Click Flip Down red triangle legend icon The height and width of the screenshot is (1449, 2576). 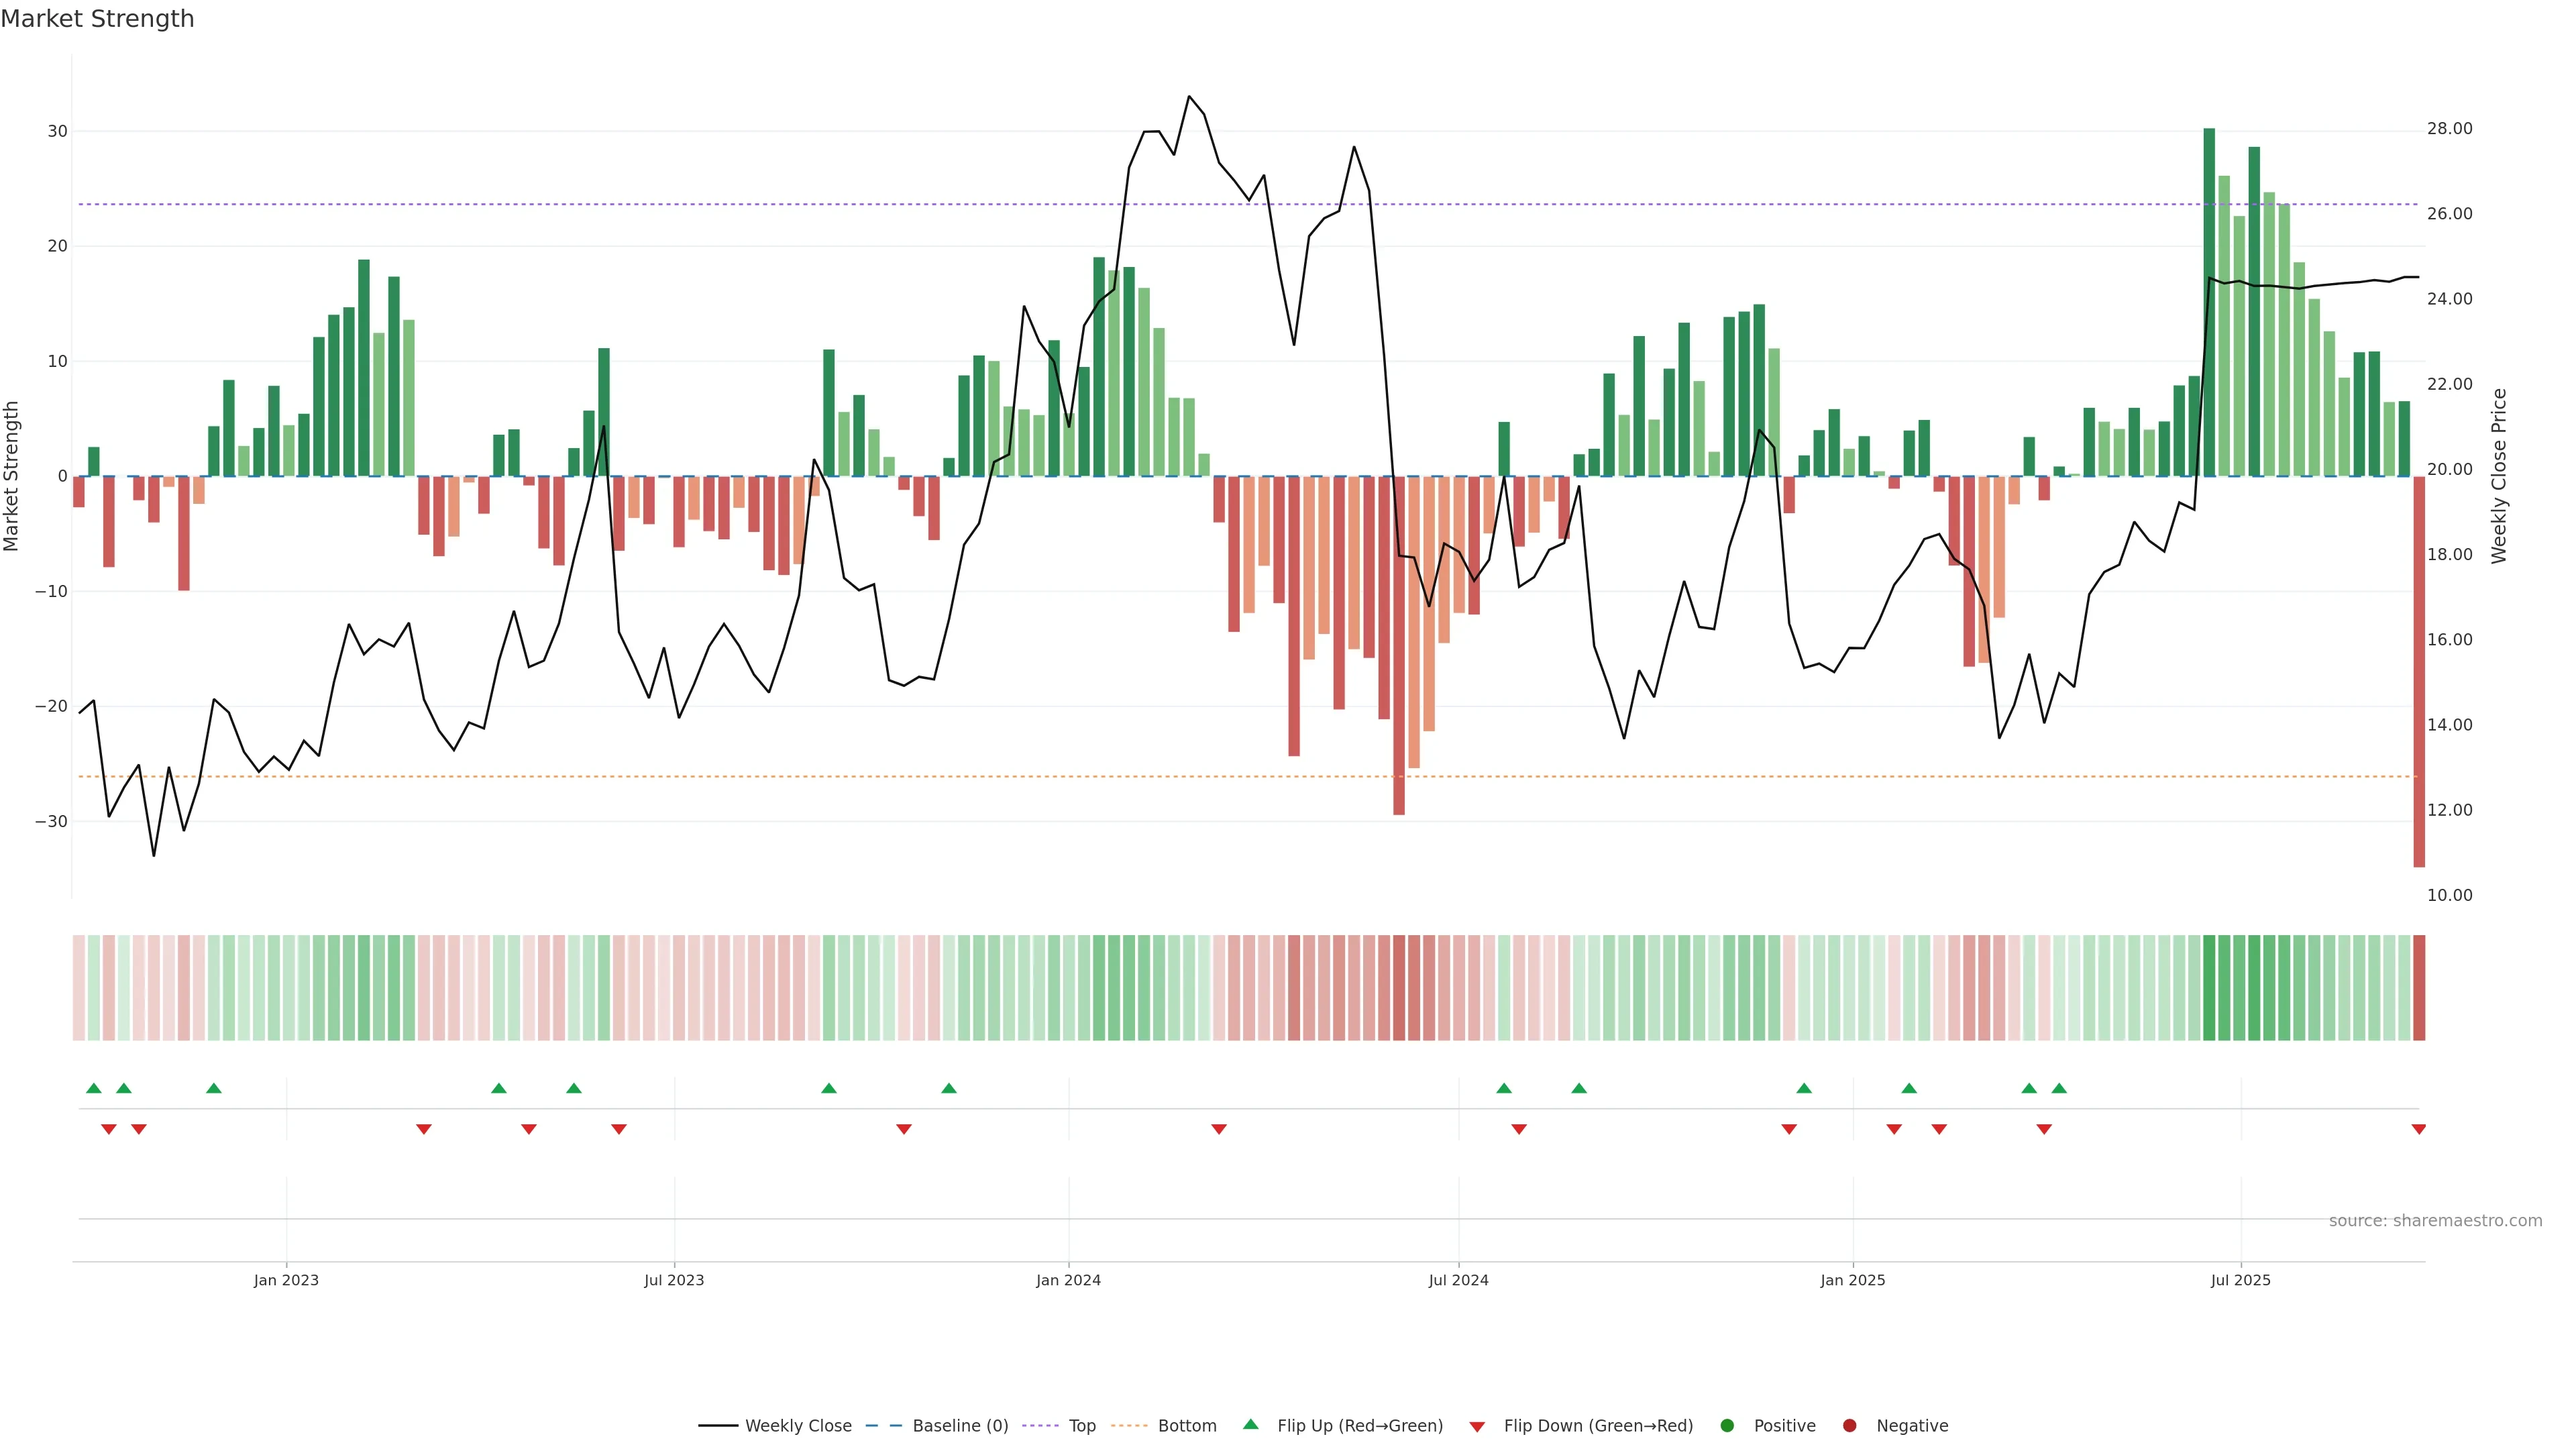[x=1477, y=1426]
